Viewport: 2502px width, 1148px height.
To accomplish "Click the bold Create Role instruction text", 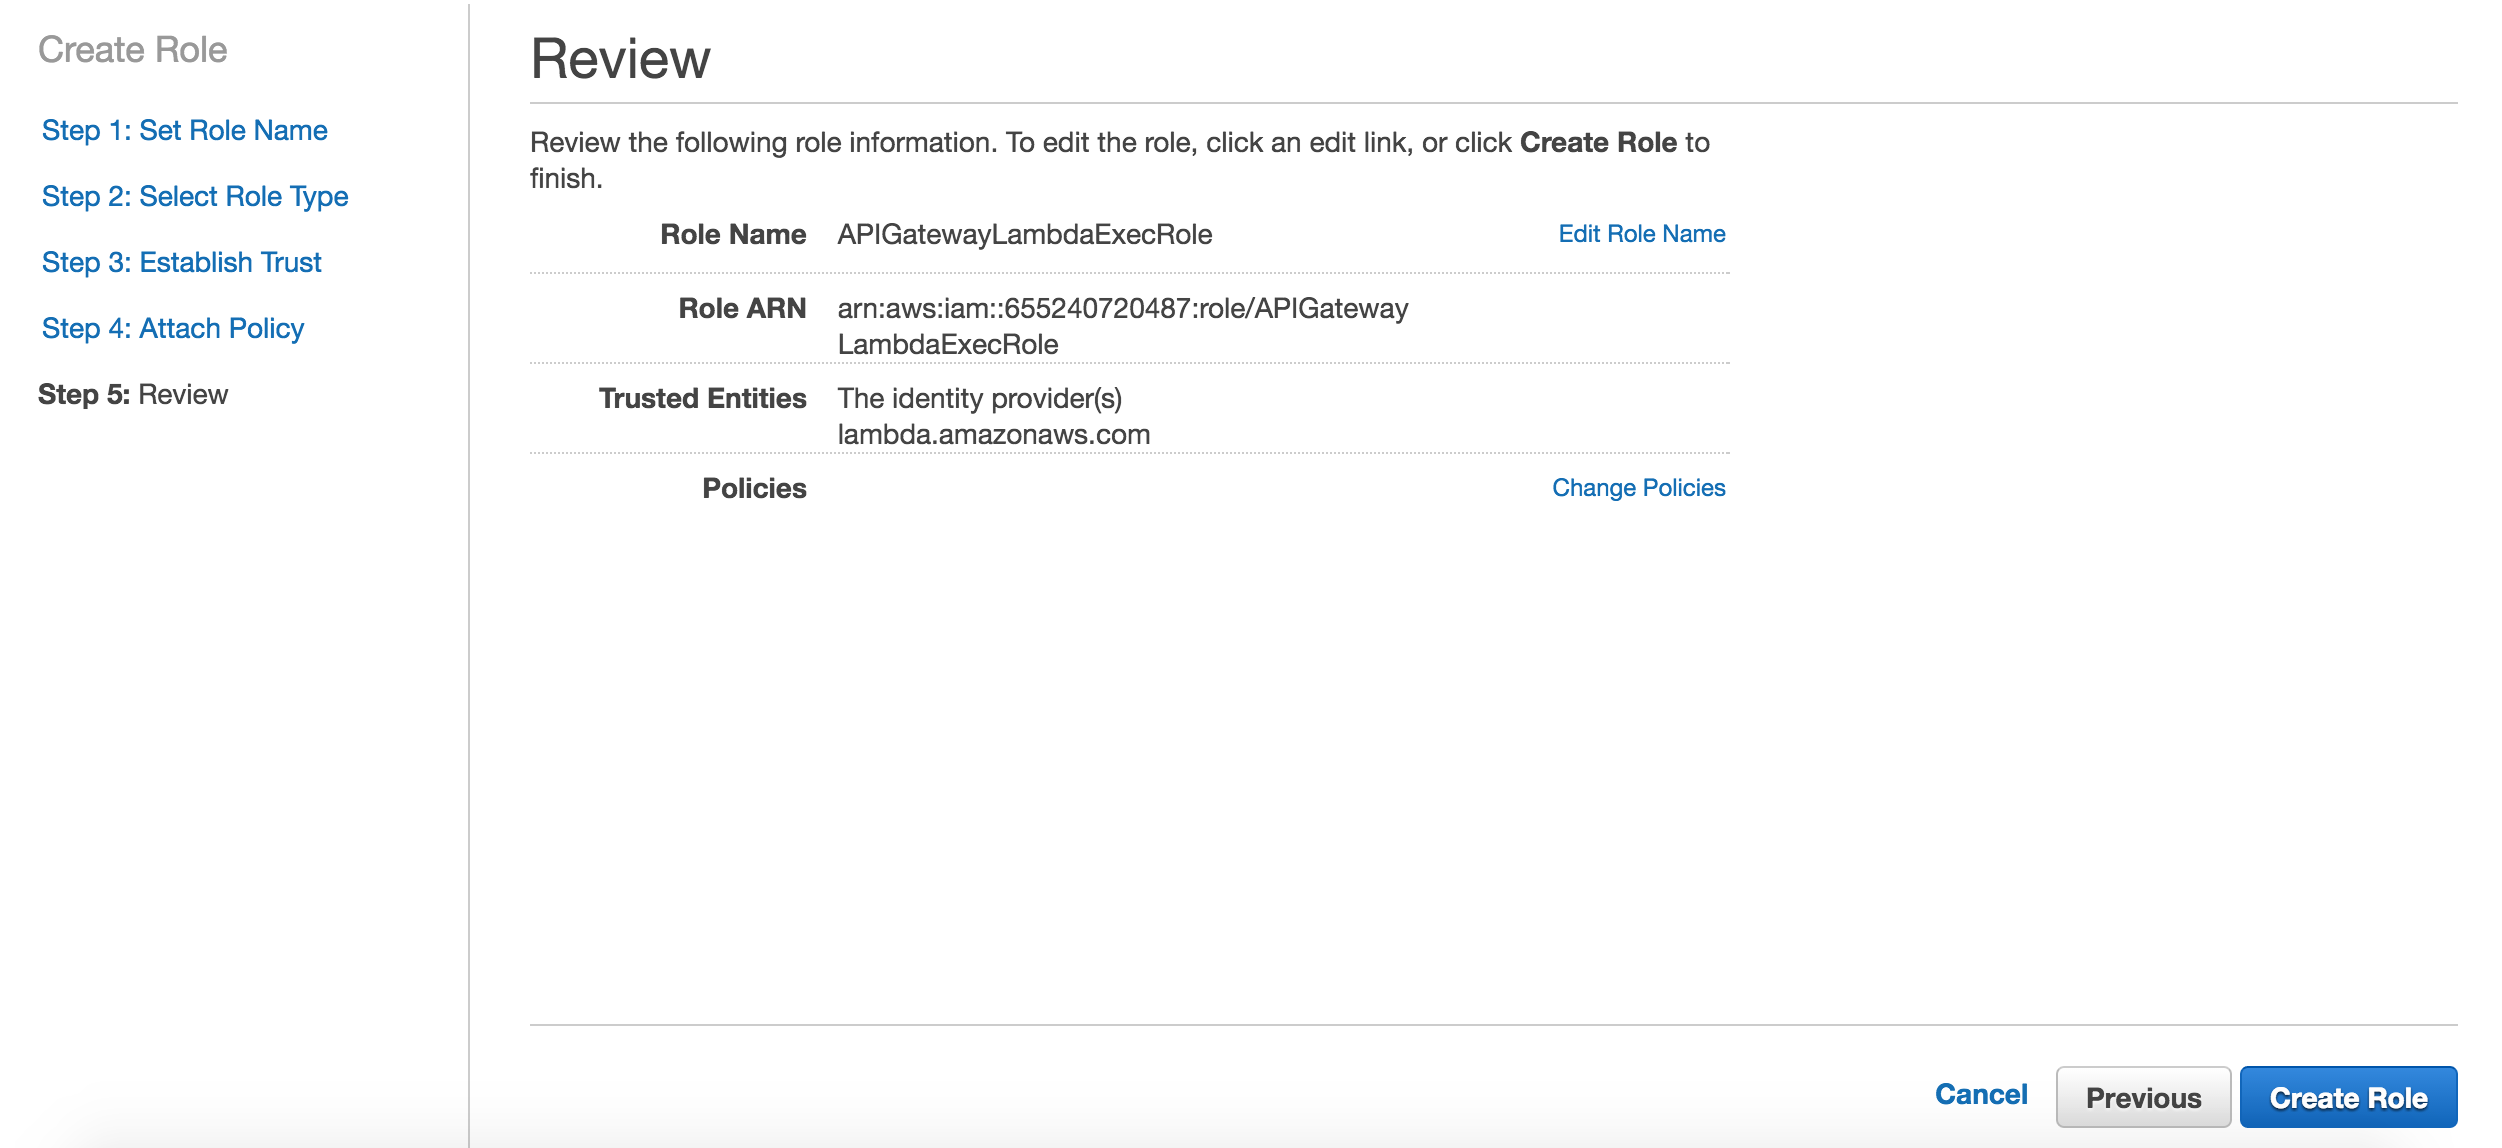I will (x=1597, y=143).
